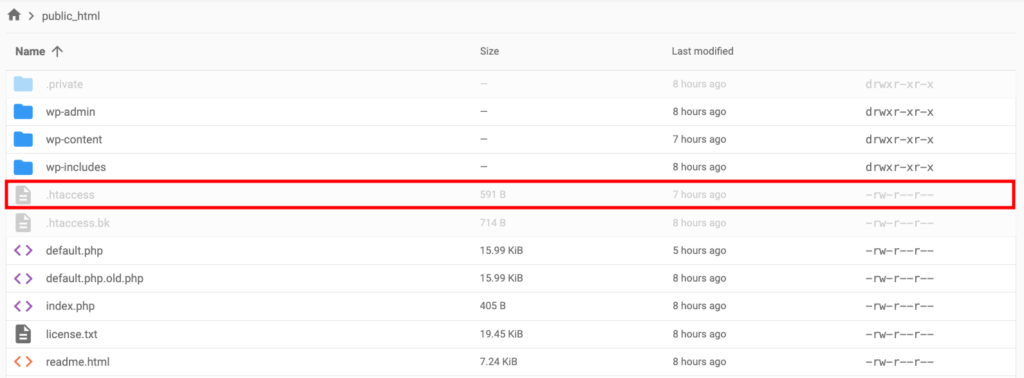Viewport: 1024px width, 378px height.
Task: Sort the list by Name column
Action: 30,51
